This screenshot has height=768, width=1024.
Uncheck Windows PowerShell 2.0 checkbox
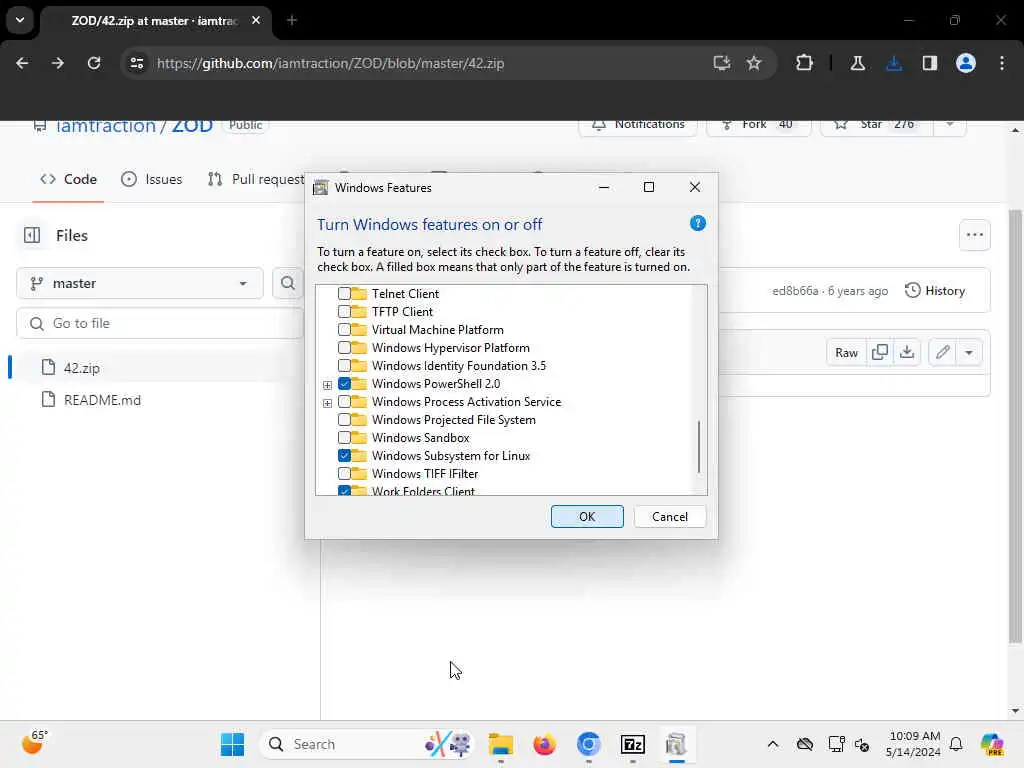click(x=344, y=384)
